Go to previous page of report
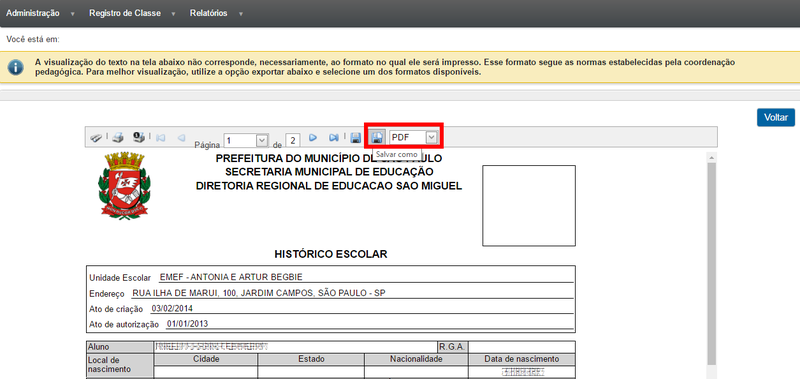The height and width of the screenshot is (379, 800). click(x=181, y=138)
